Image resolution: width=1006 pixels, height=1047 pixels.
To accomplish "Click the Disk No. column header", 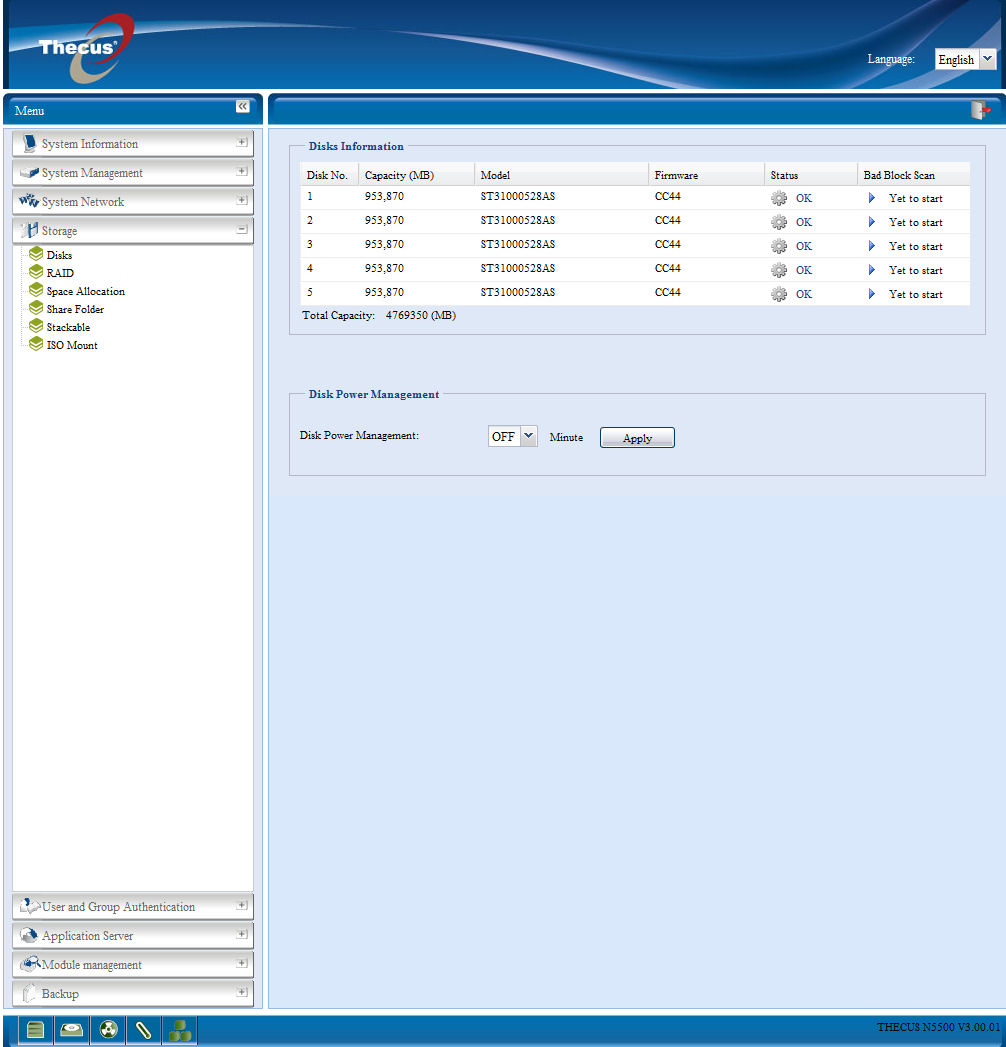I will click(329, 175).
